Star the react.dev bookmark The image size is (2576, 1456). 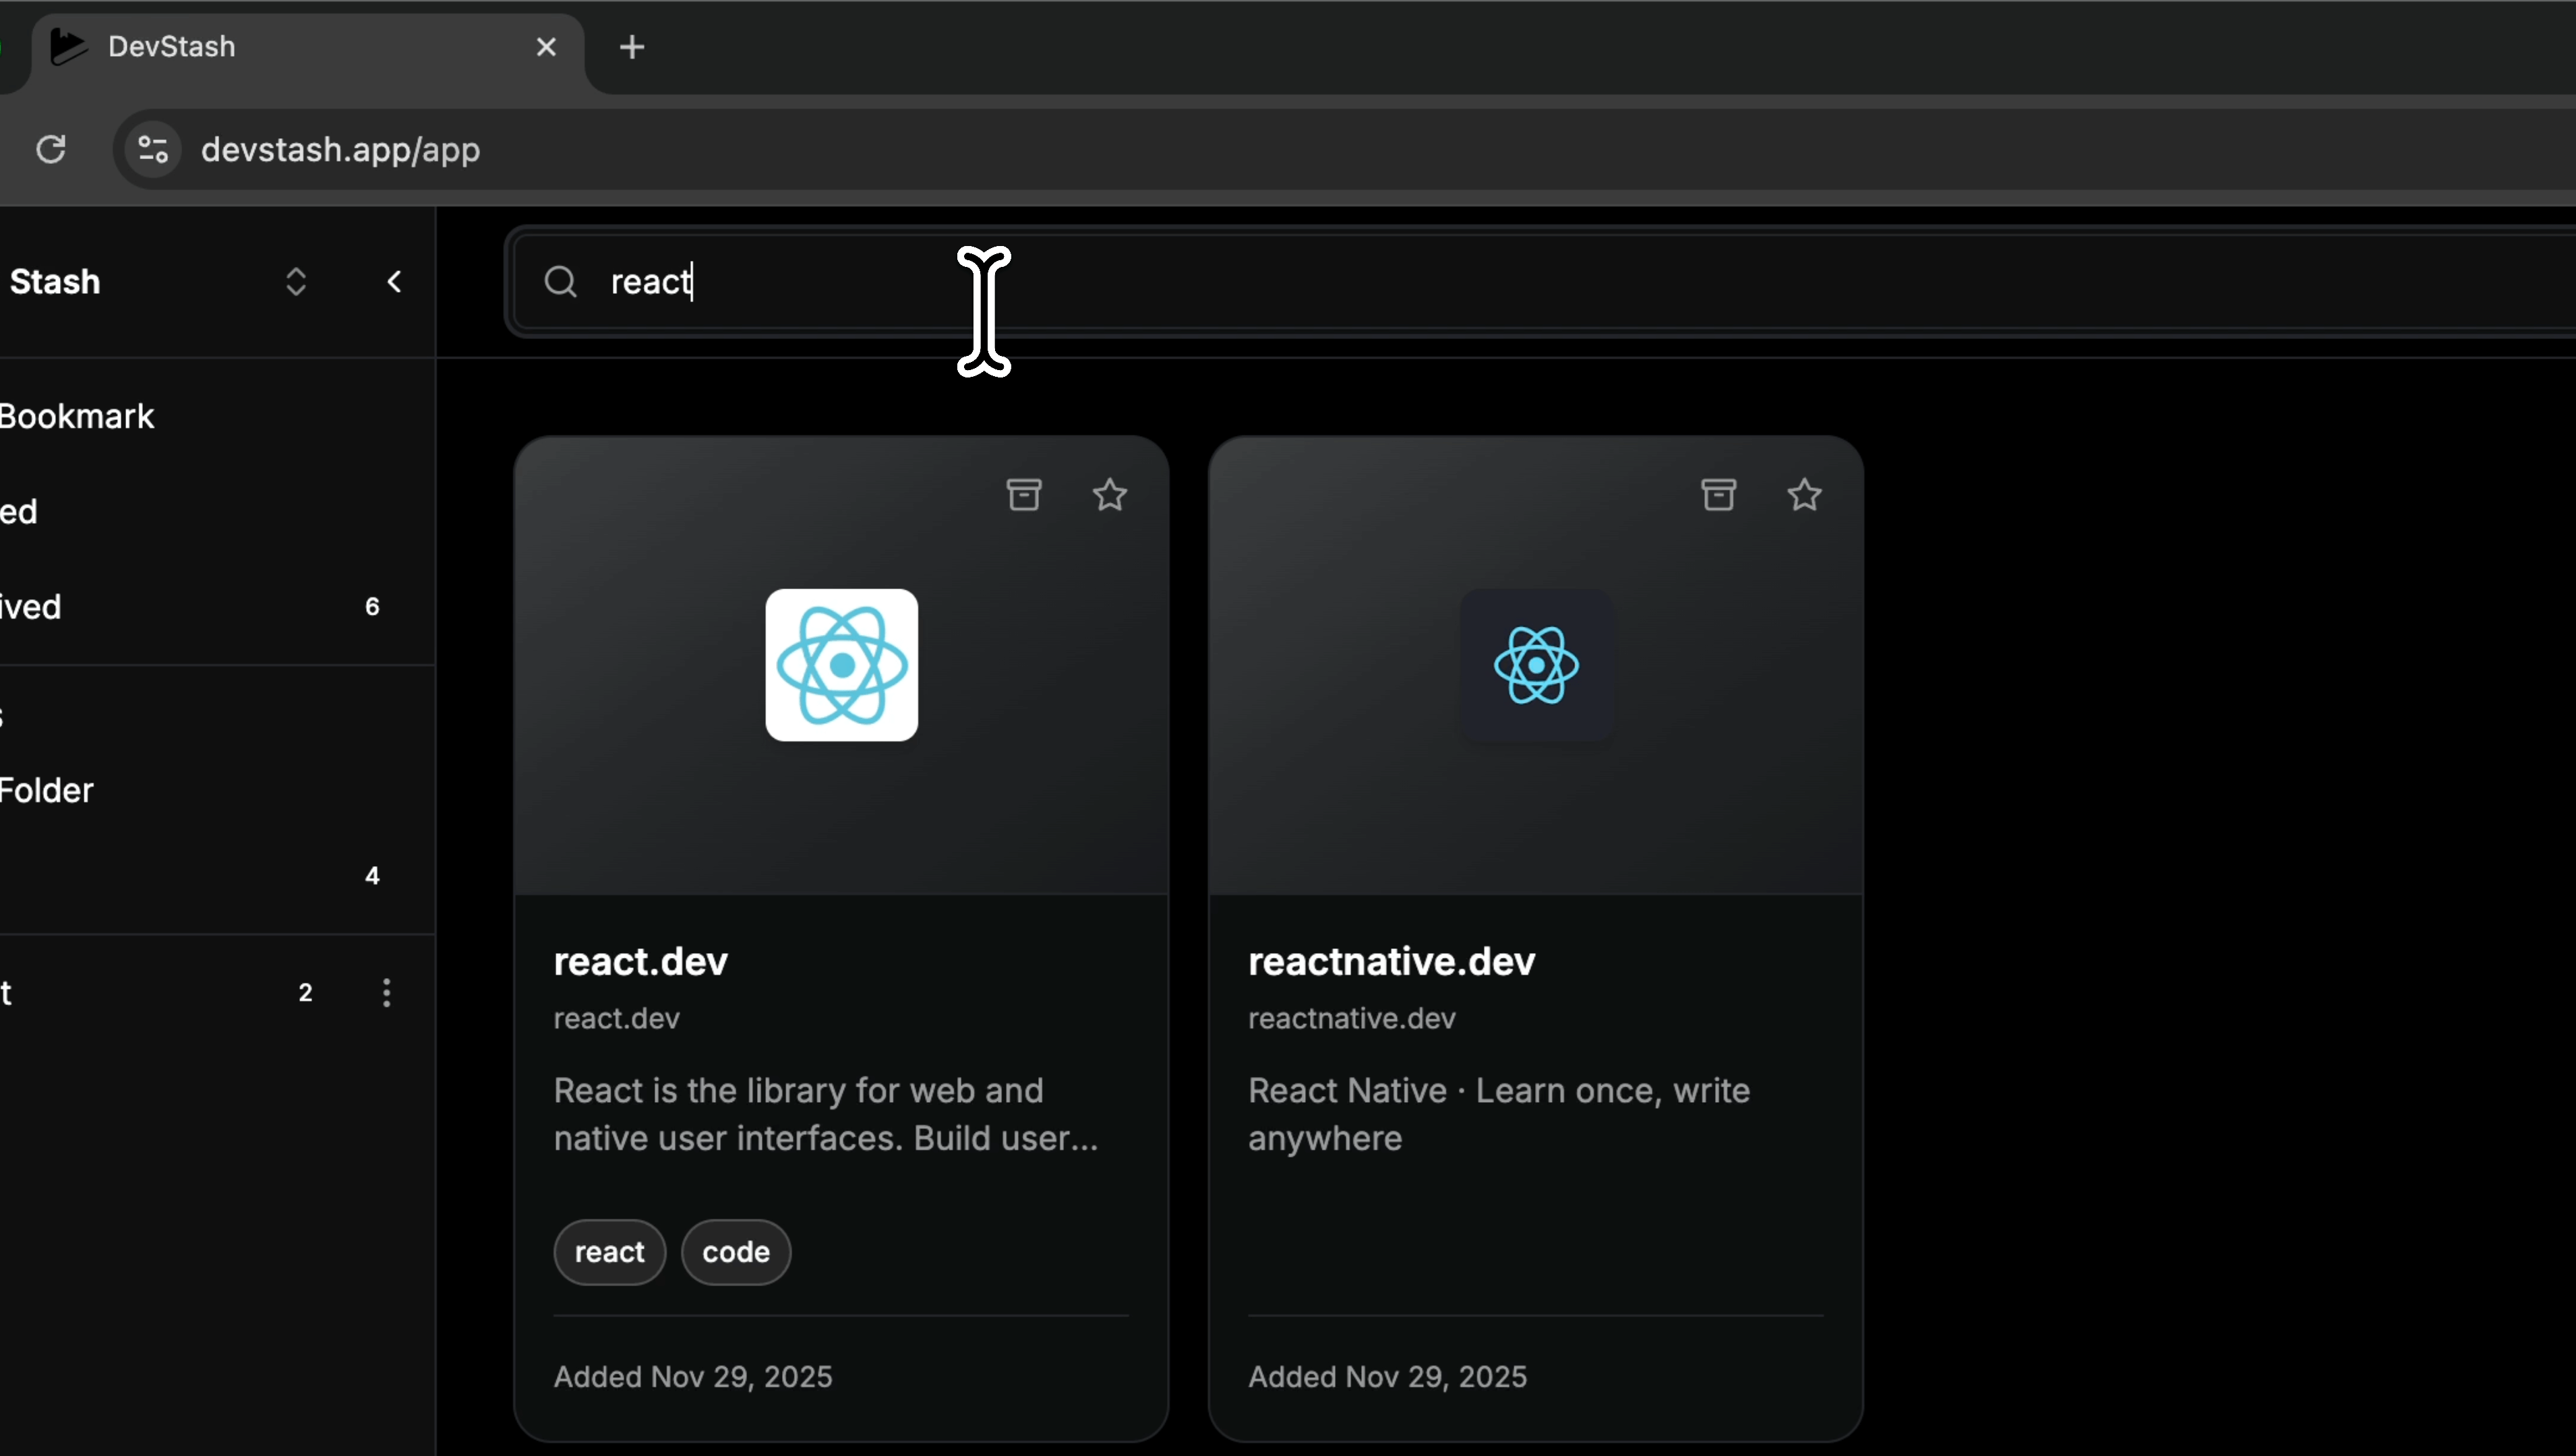coord(1109,495)
